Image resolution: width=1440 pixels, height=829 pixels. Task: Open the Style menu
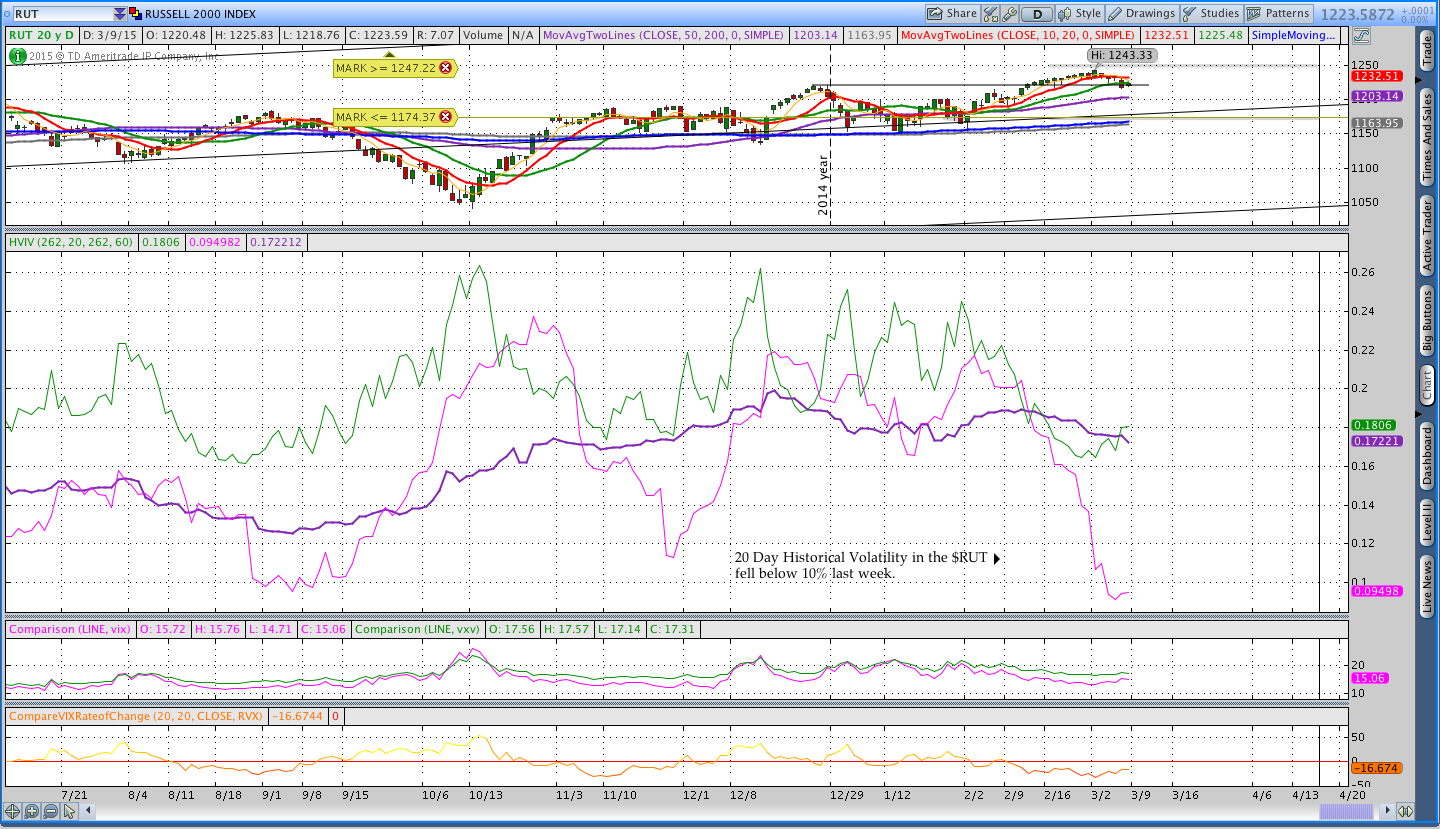click(x=1080, y=13)
